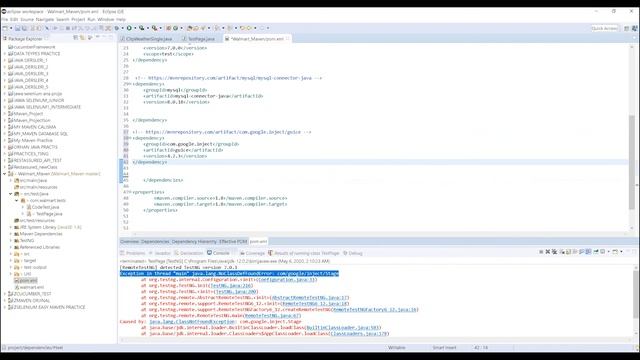
Task: Click the New Java Package toolbar icon
Action: (169, 28)
